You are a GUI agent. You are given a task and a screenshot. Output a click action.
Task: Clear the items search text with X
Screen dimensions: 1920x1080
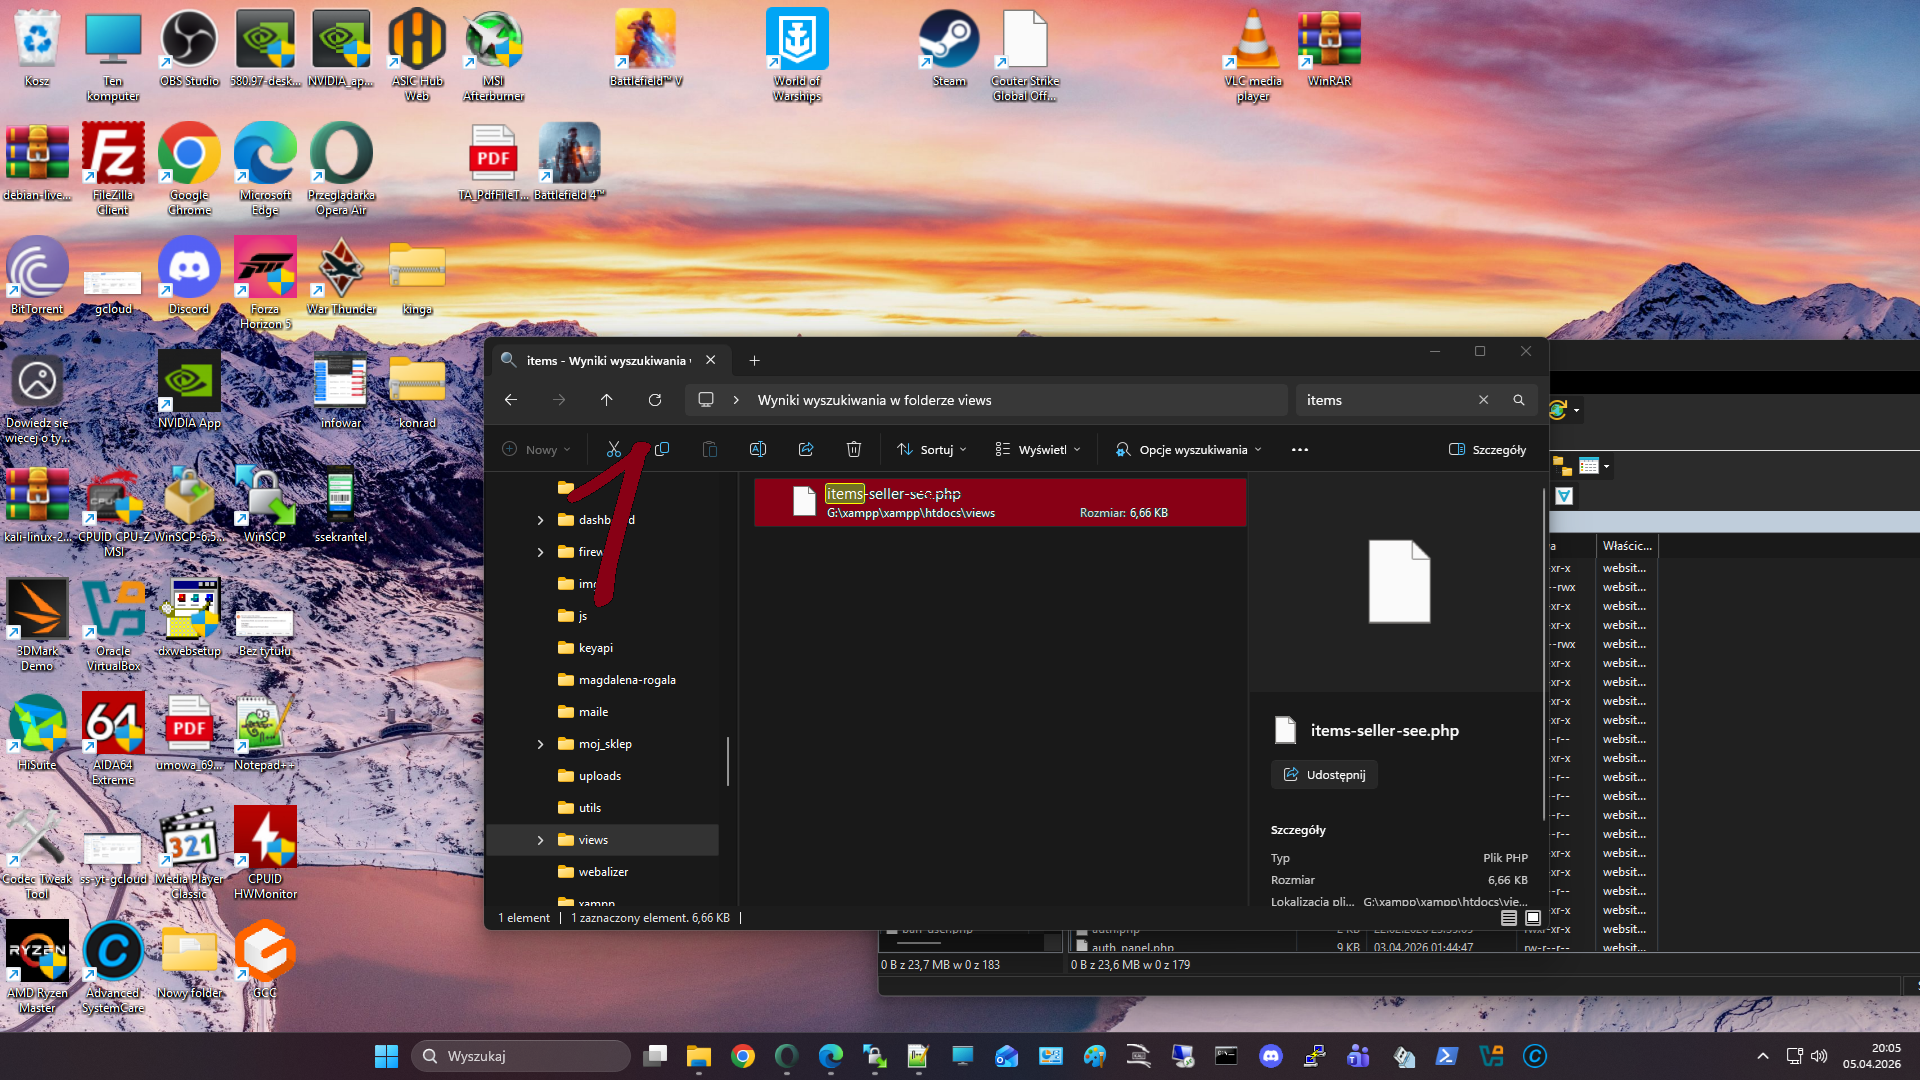tap(1484, 400)
